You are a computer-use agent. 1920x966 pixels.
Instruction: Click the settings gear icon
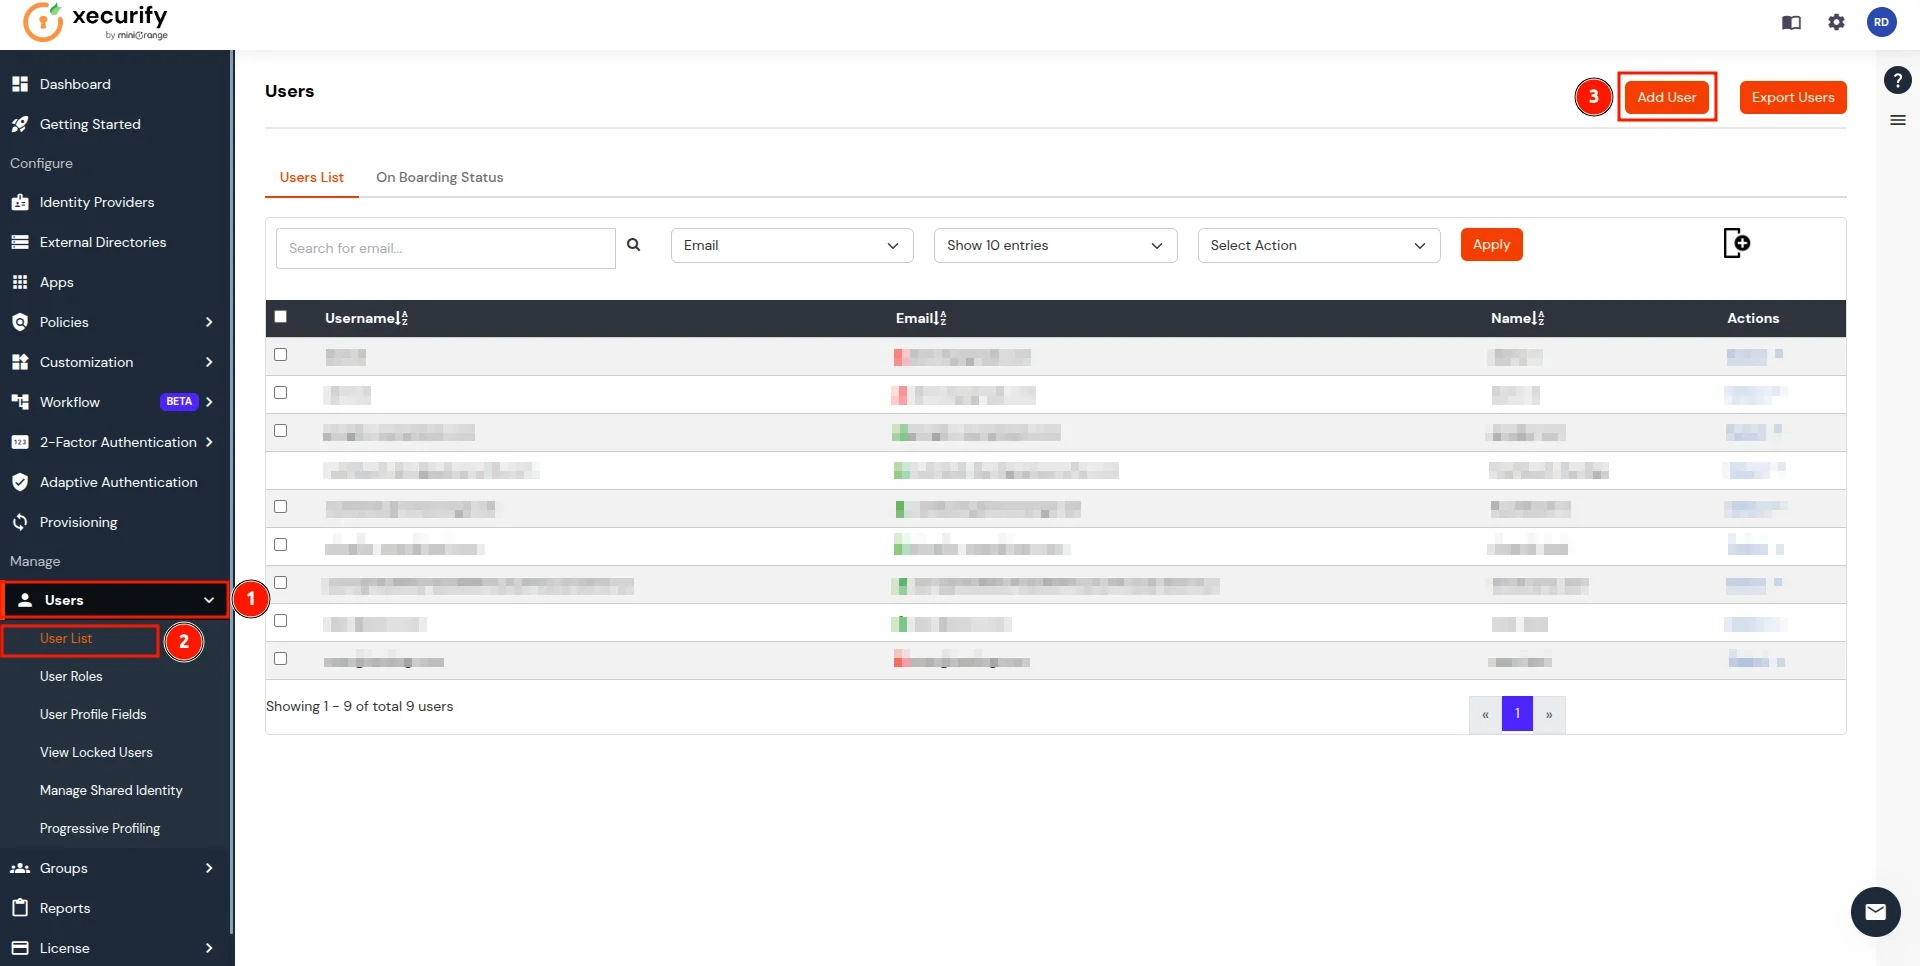pyautogui.click(x=1837, y=23)
